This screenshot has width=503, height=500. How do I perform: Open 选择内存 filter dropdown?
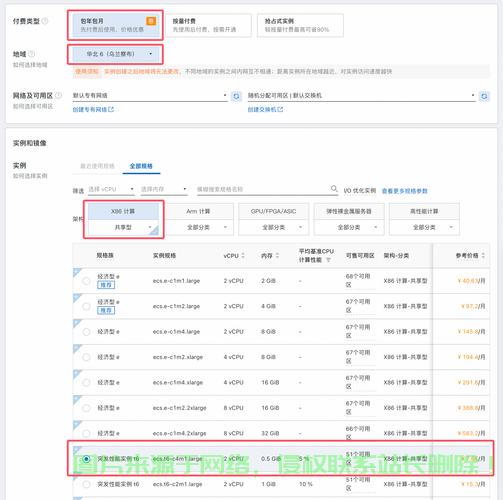[x=163, y=189]
